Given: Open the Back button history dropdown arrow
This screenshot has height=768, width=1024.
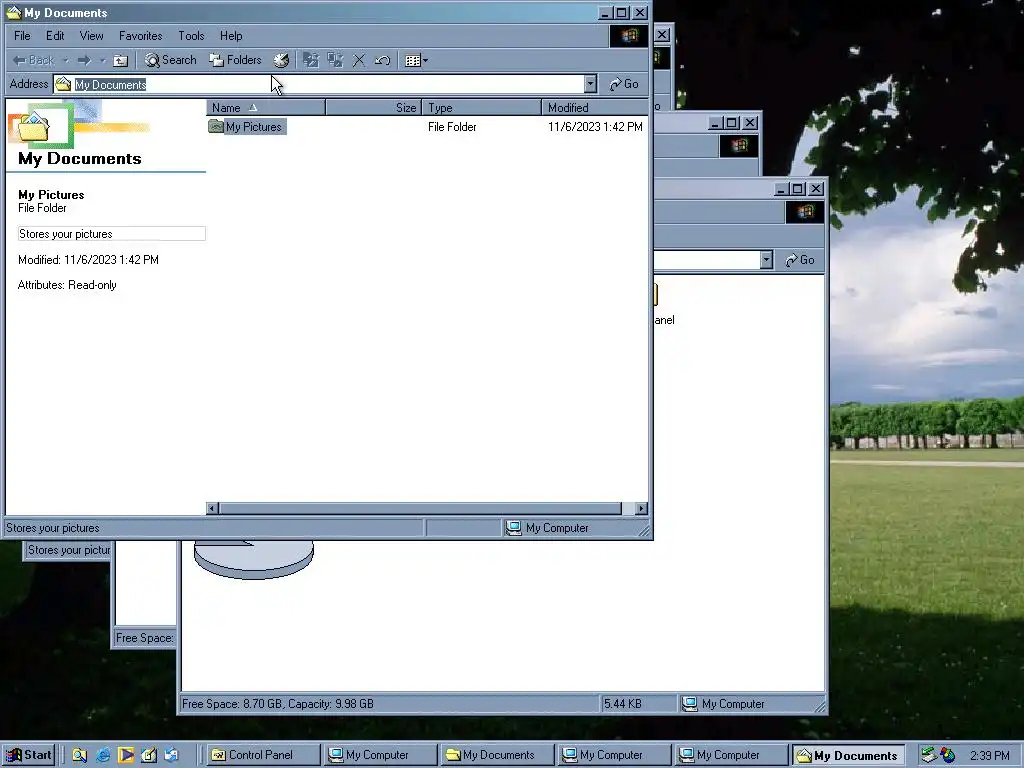Looking at the screenshot, I should 65,60.
